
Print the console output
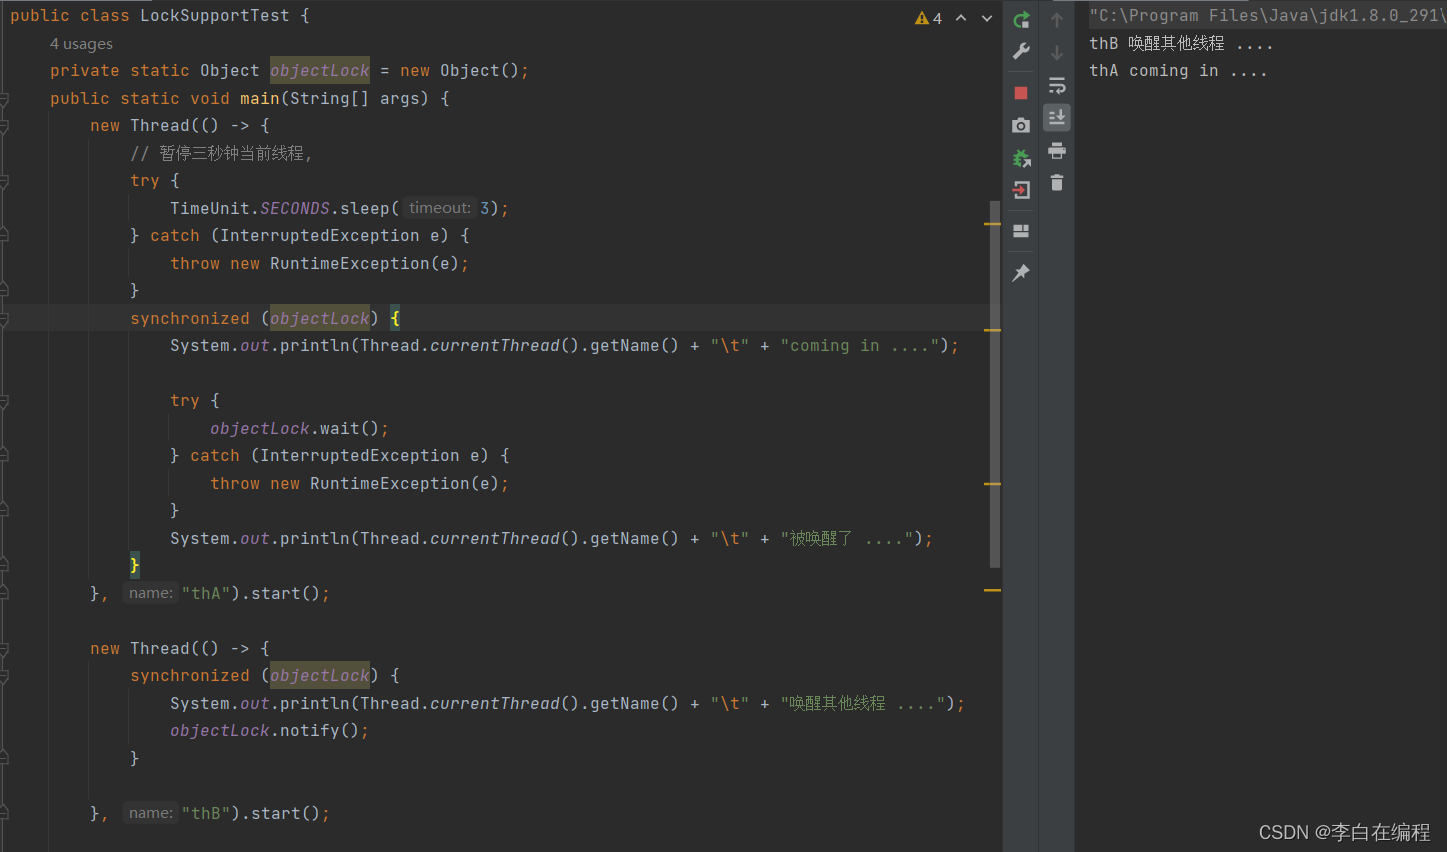[x=1057, y=151]
